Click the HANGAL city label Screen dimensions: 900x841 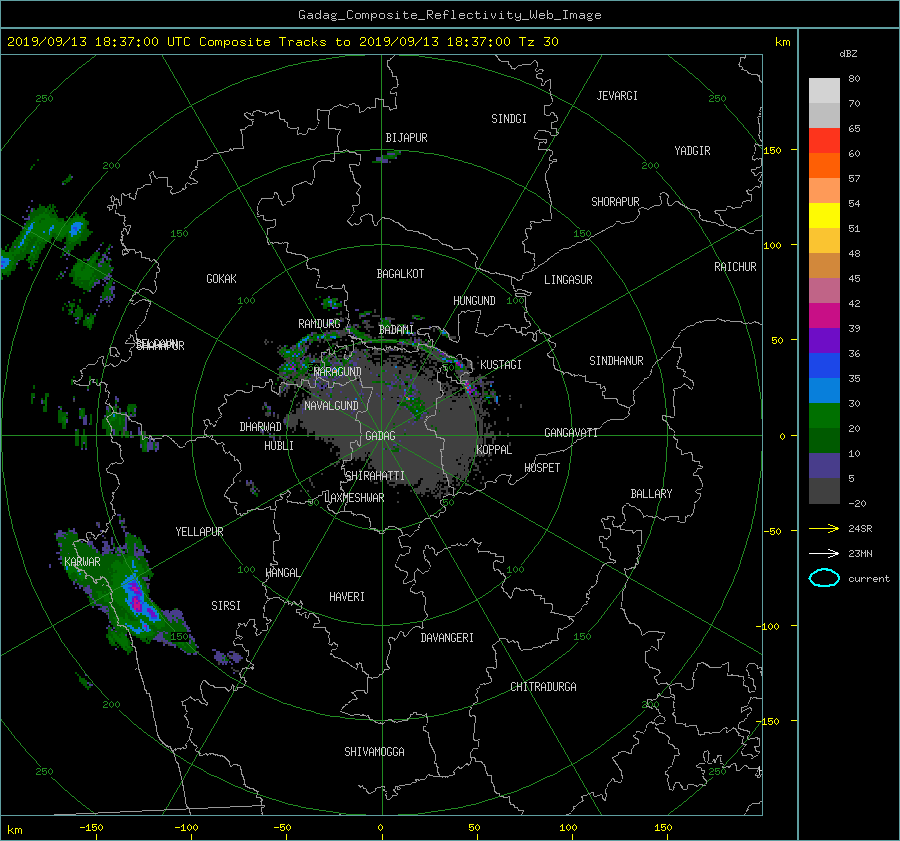(283, 573)
